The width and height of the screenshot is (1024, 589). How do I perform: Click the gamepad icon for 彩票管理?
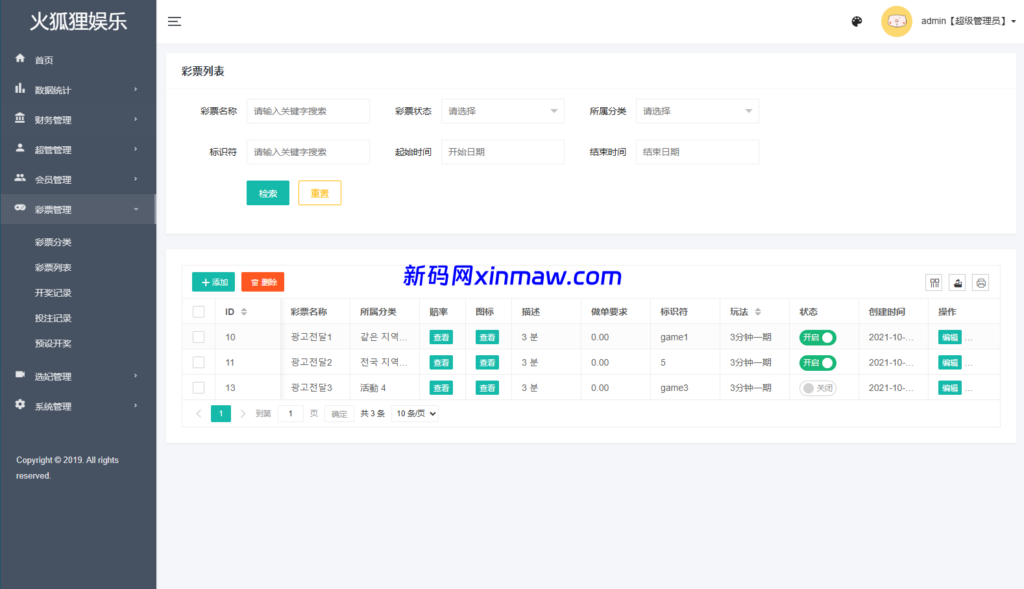click(20, 208)
